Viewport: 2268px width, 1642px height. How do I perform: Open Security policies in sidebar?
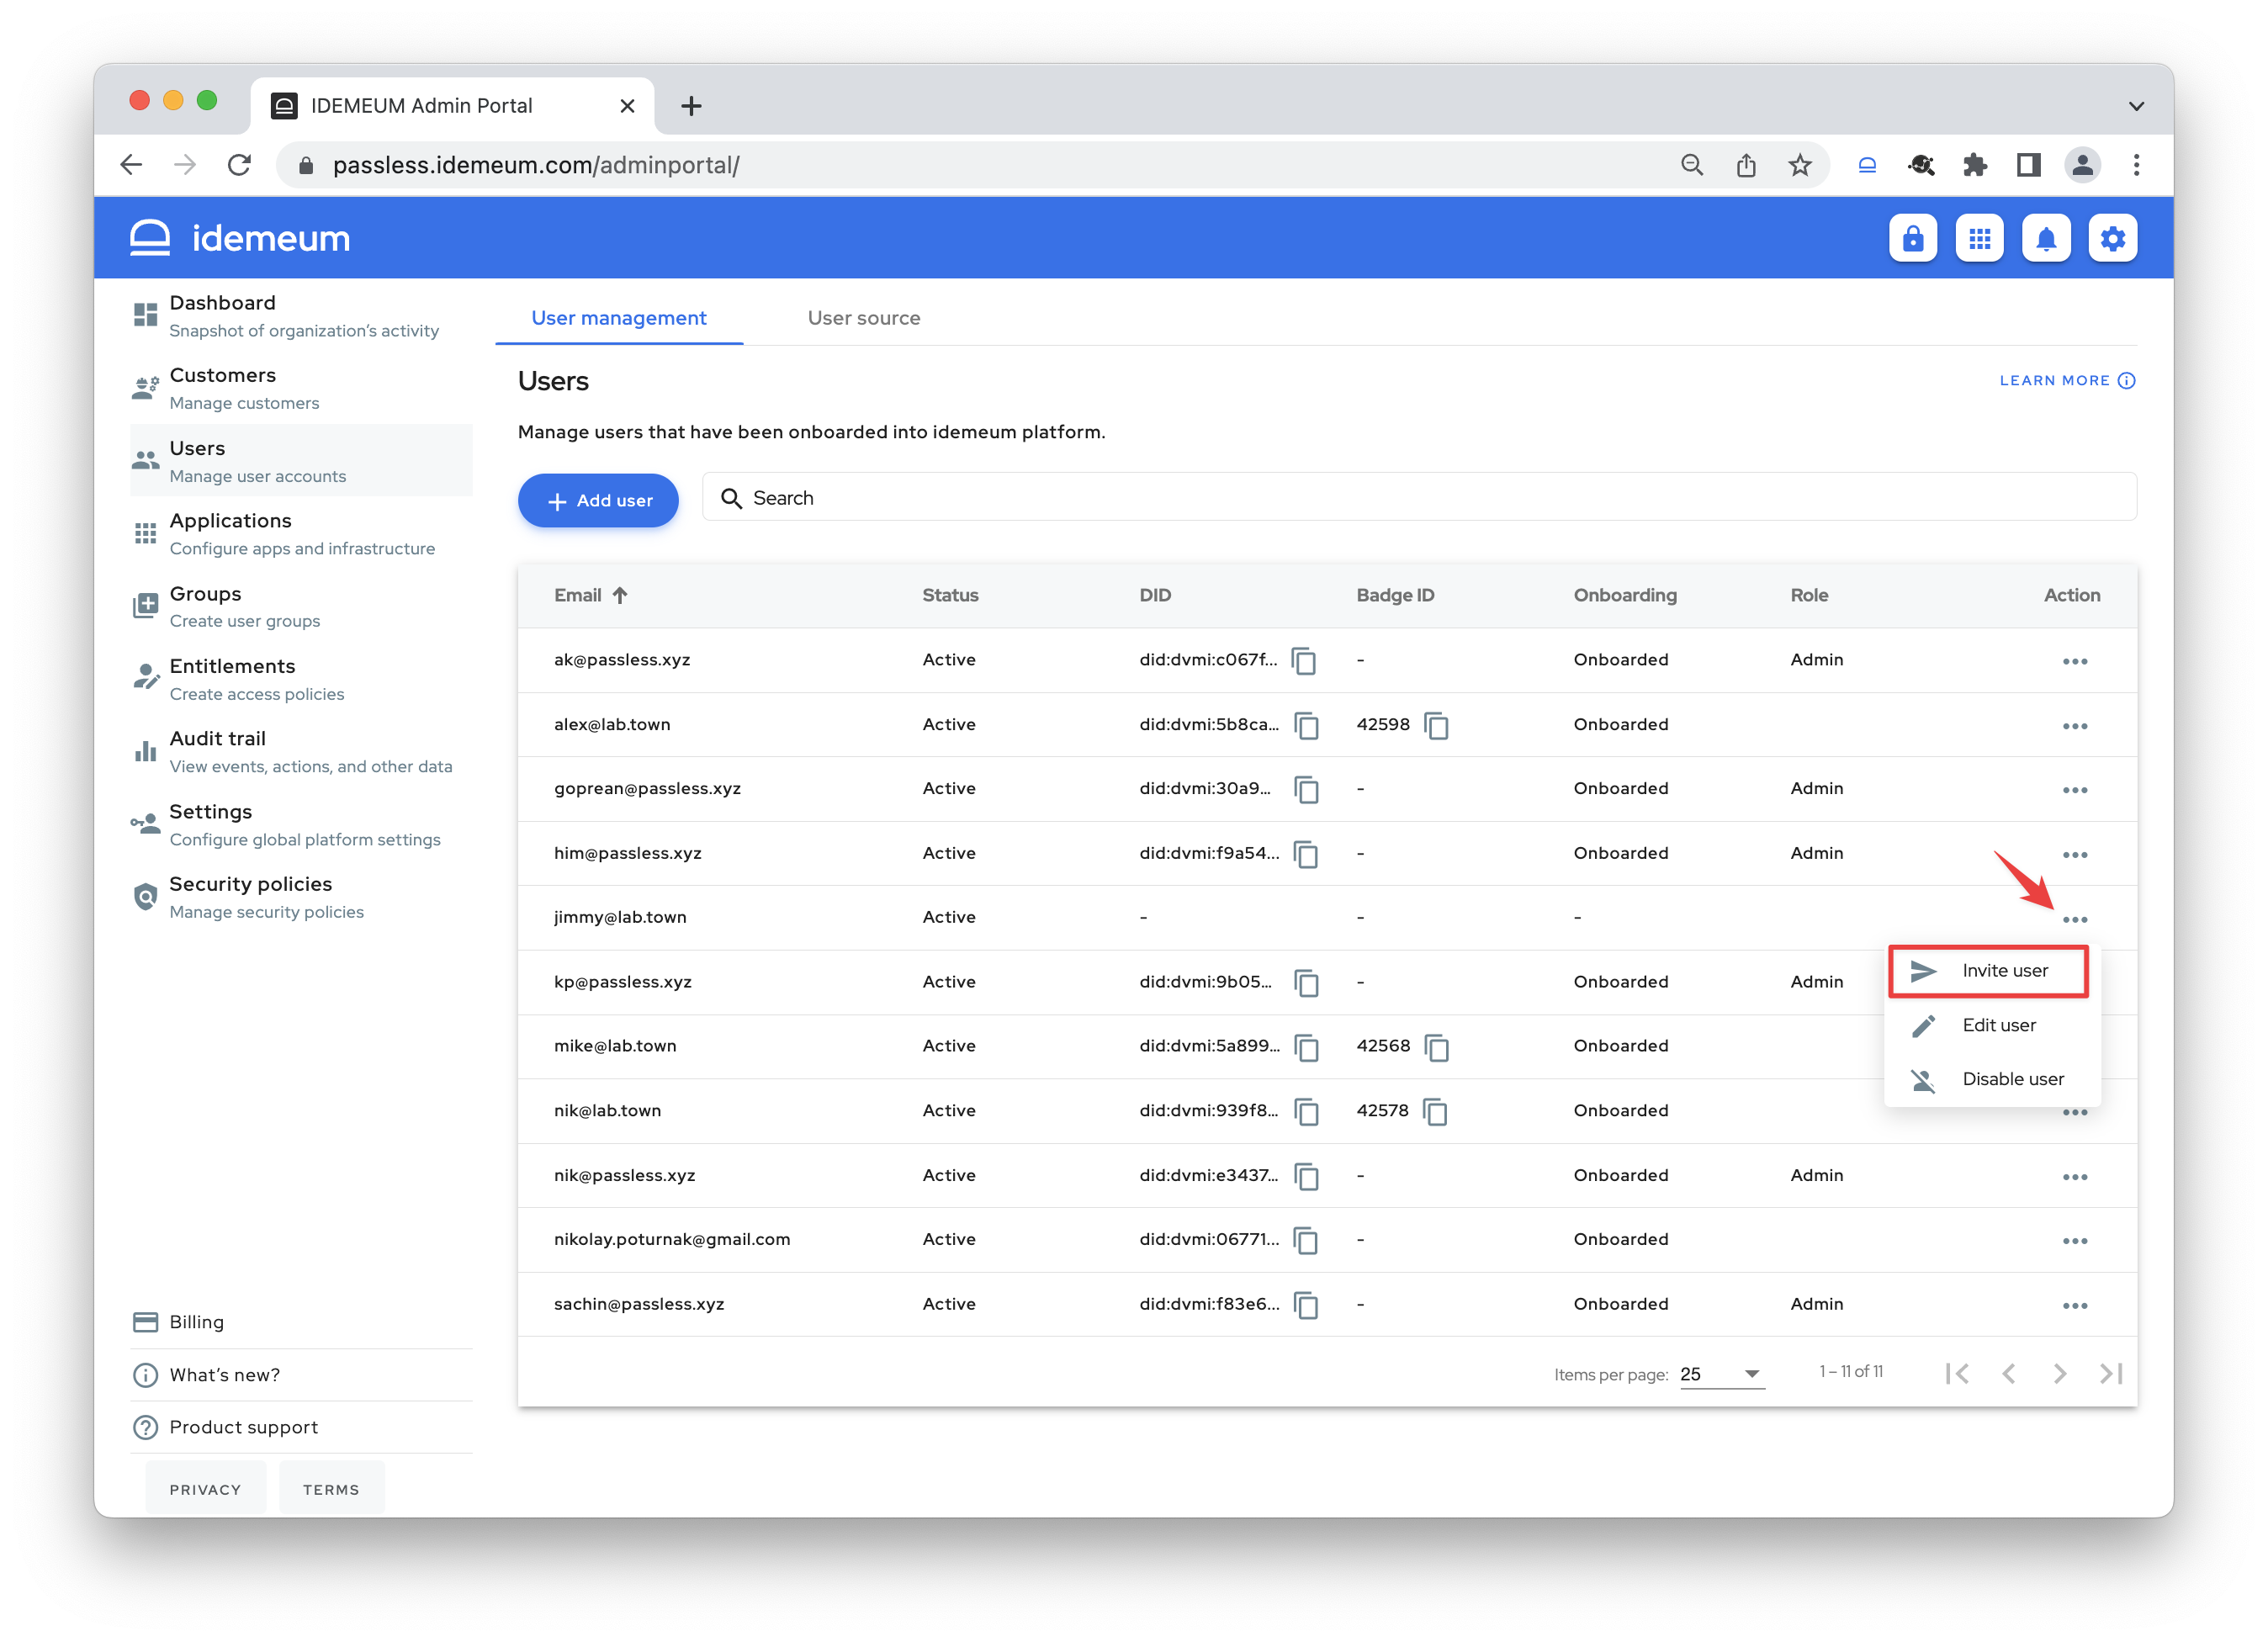(x=300, y=897)
